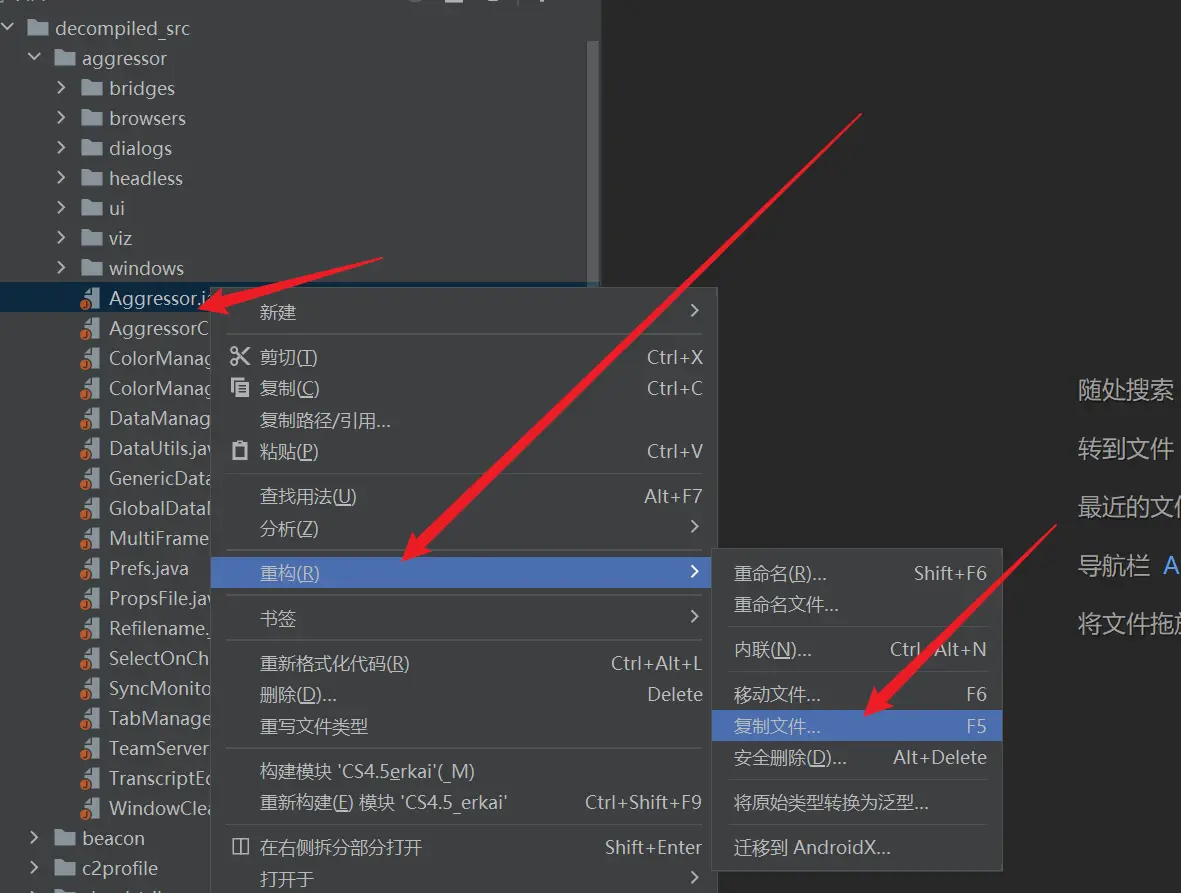Click the copy icon beside 复制(C)
Screen dimensions: 1181x893
pyautogui.click(x=240, y=388)
